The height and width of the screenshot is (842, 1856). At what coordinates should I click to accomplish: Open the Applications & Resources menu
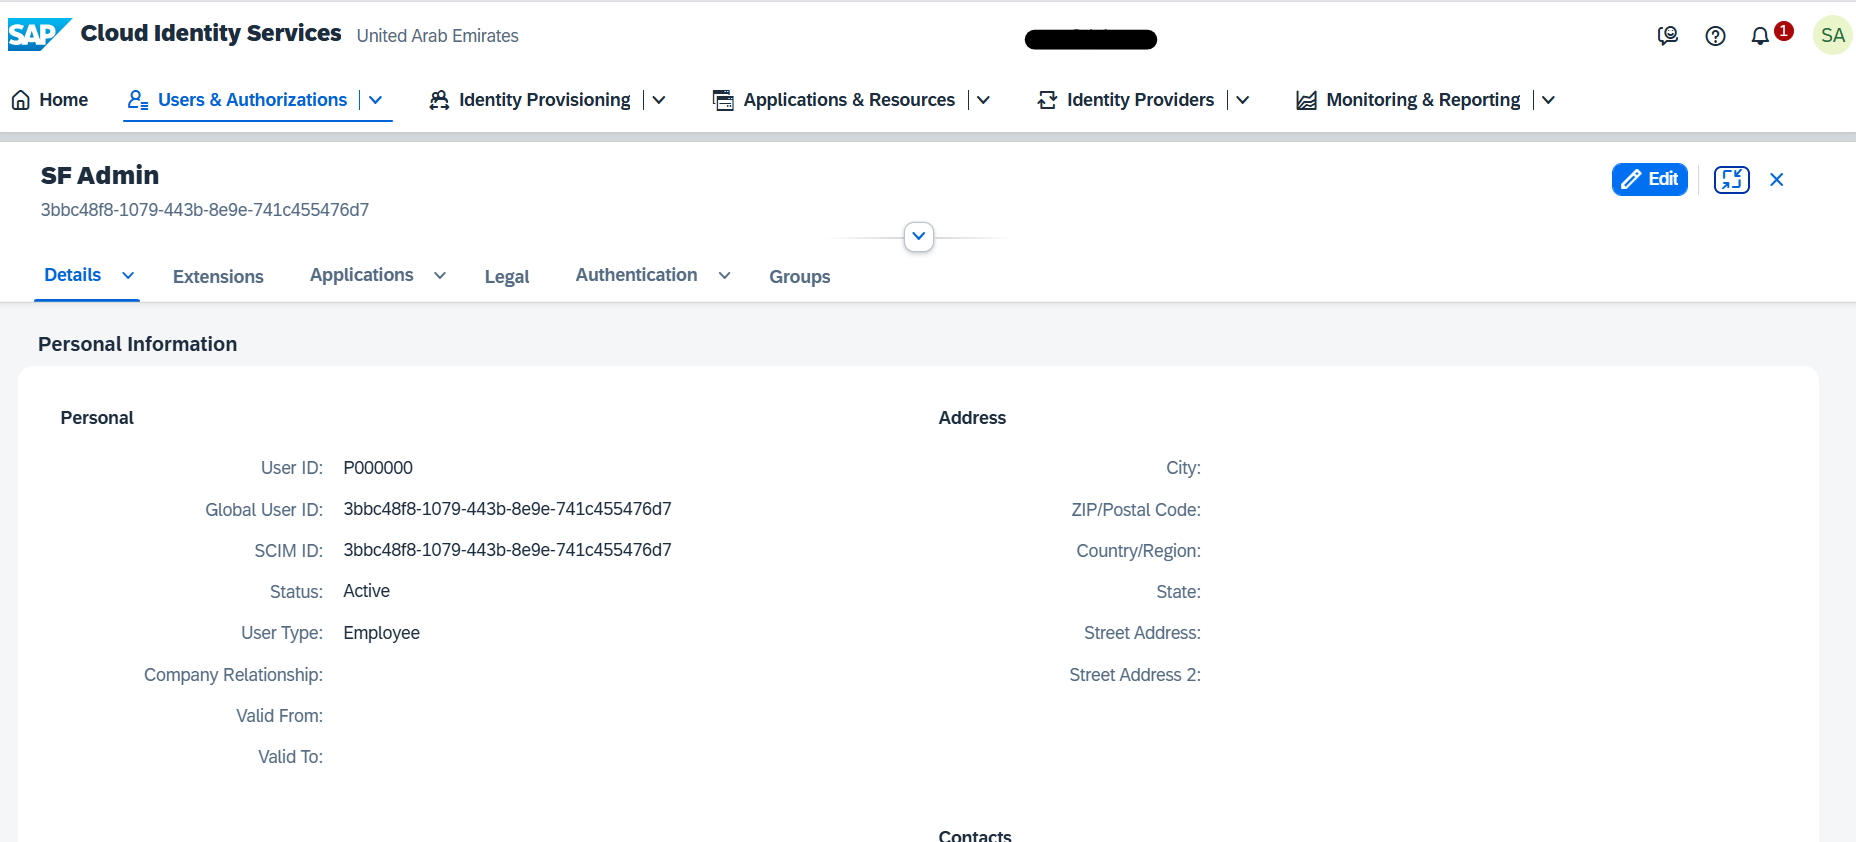point(849,100)
